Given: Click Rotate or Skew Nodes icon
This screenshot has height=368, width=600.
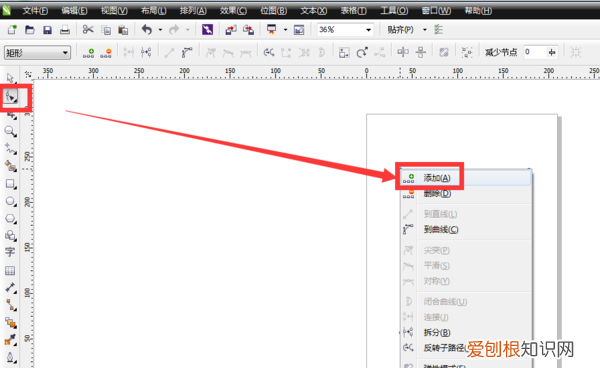Looking at the screenshot, I should 362,52.
